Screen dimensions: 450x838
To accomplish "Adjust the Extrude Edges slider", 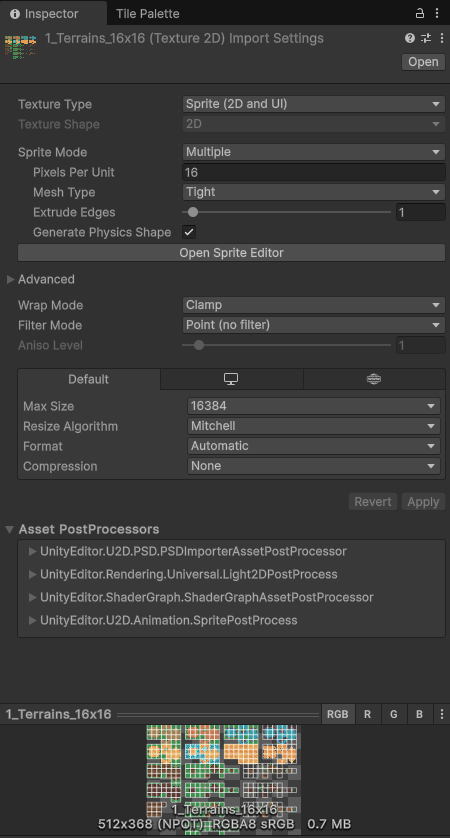I will pos(286,212).
